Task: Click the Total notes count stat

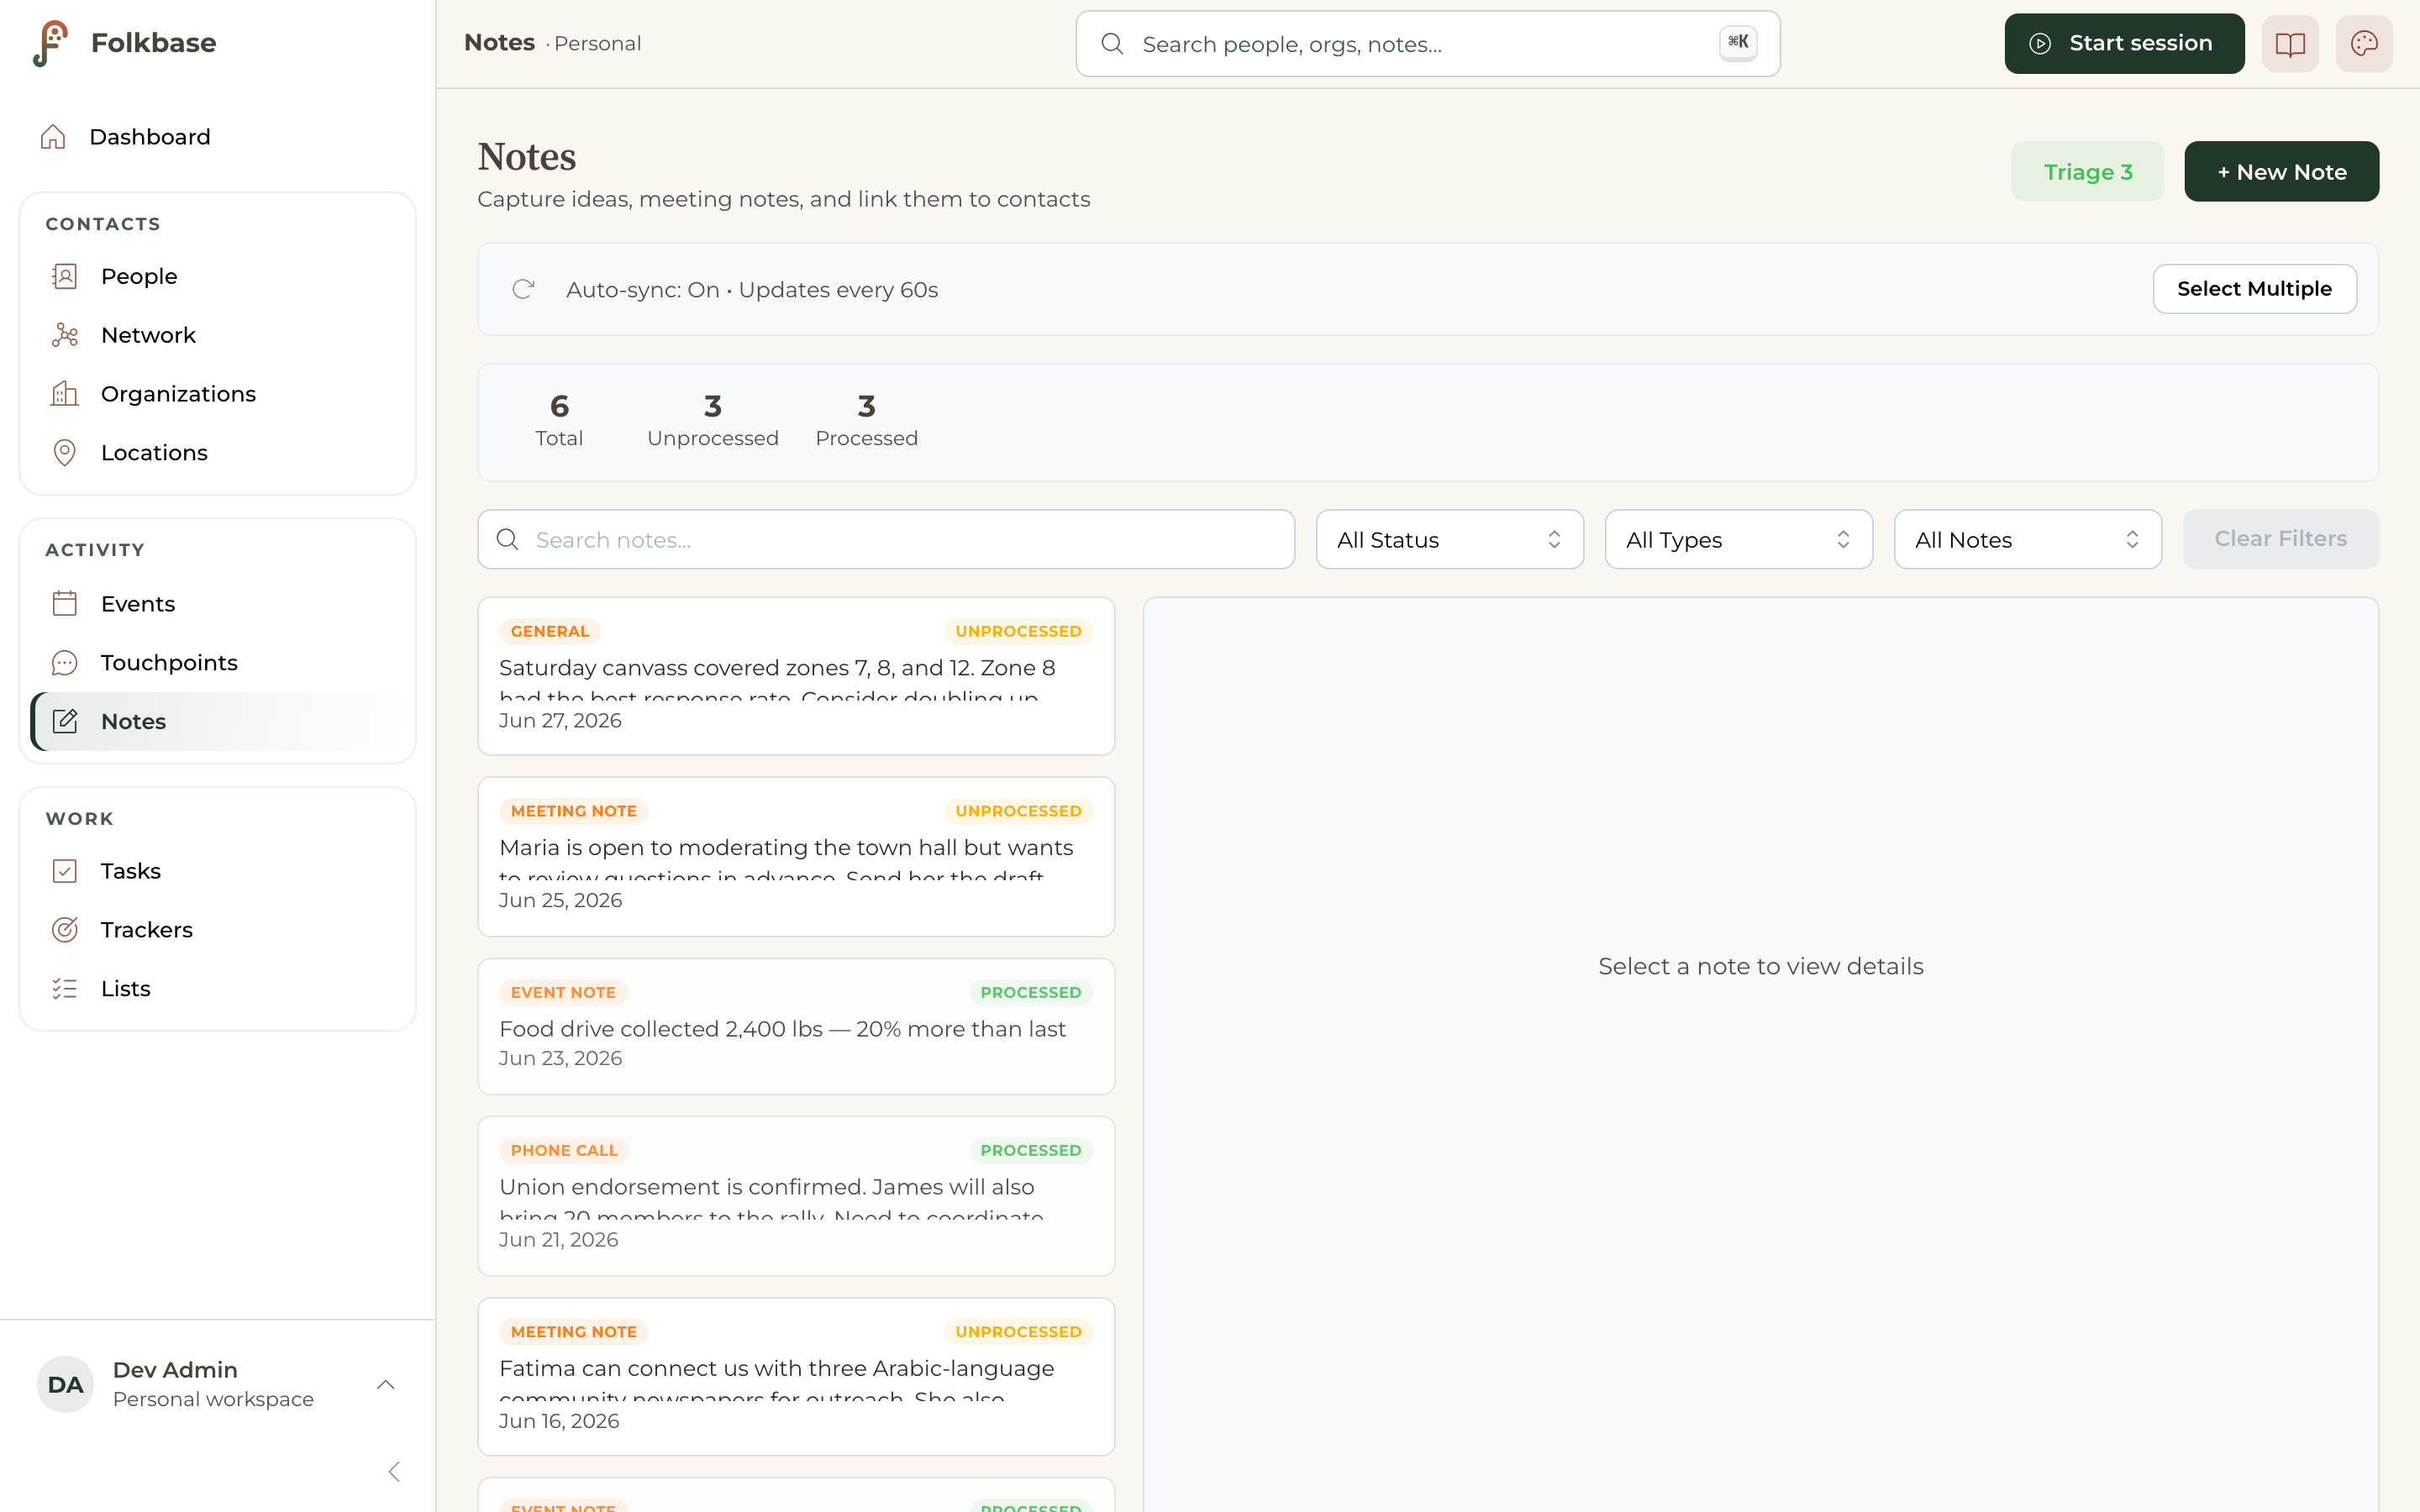Action: click(x=559, y=421)
